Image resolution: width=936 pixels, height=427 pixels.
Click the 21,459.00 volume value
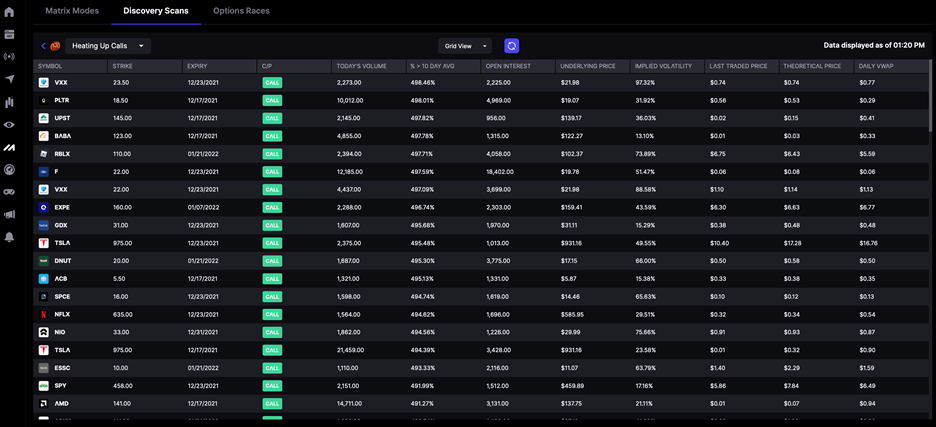(350, 351)
